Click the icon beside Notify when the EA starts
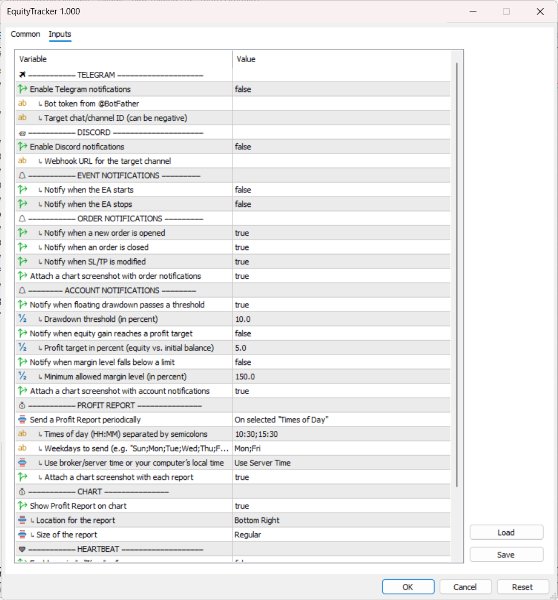 pos(23,189)
